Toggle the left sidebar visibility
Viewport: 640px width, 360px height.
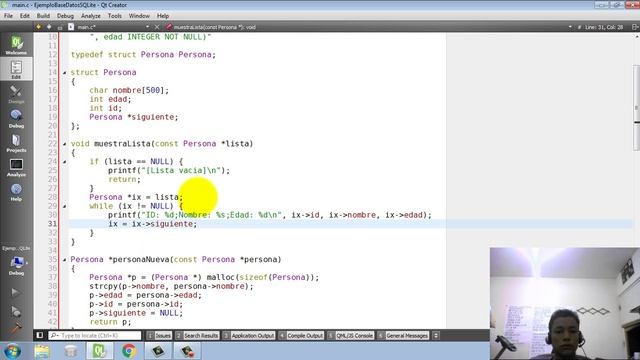(x=40, y=336)
